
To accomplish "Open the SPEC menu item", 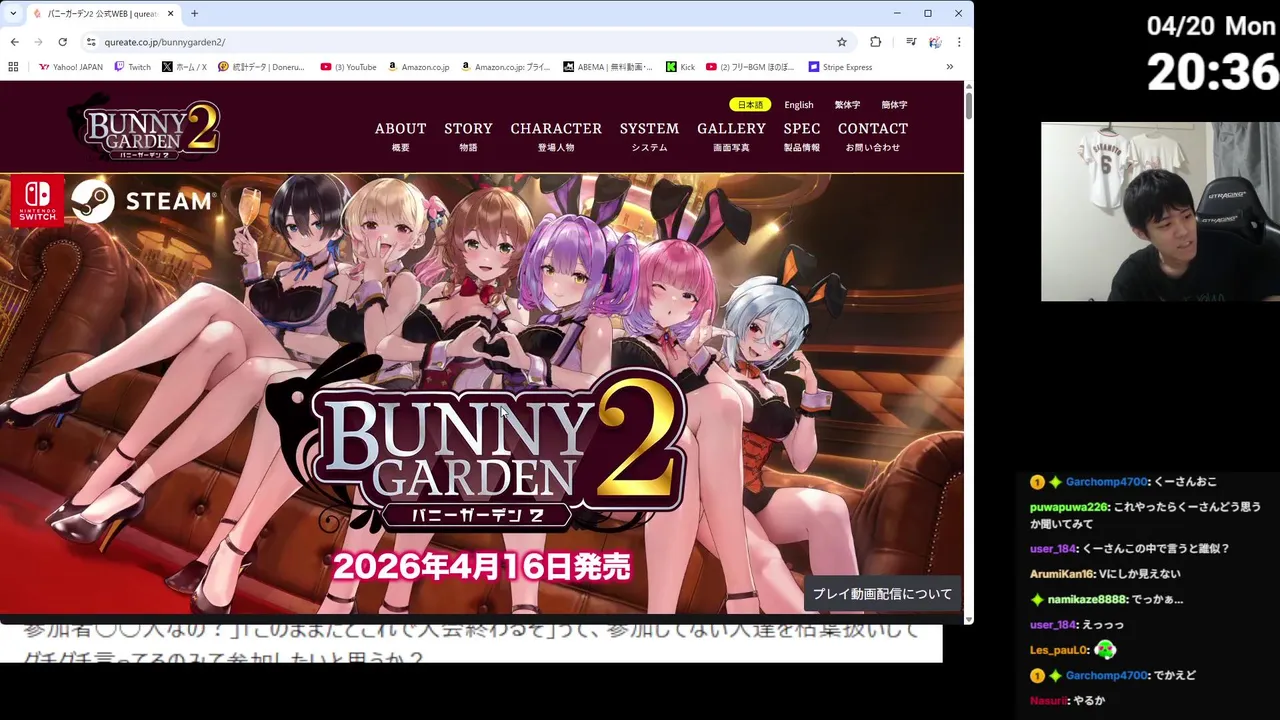I will pos(802,136).
